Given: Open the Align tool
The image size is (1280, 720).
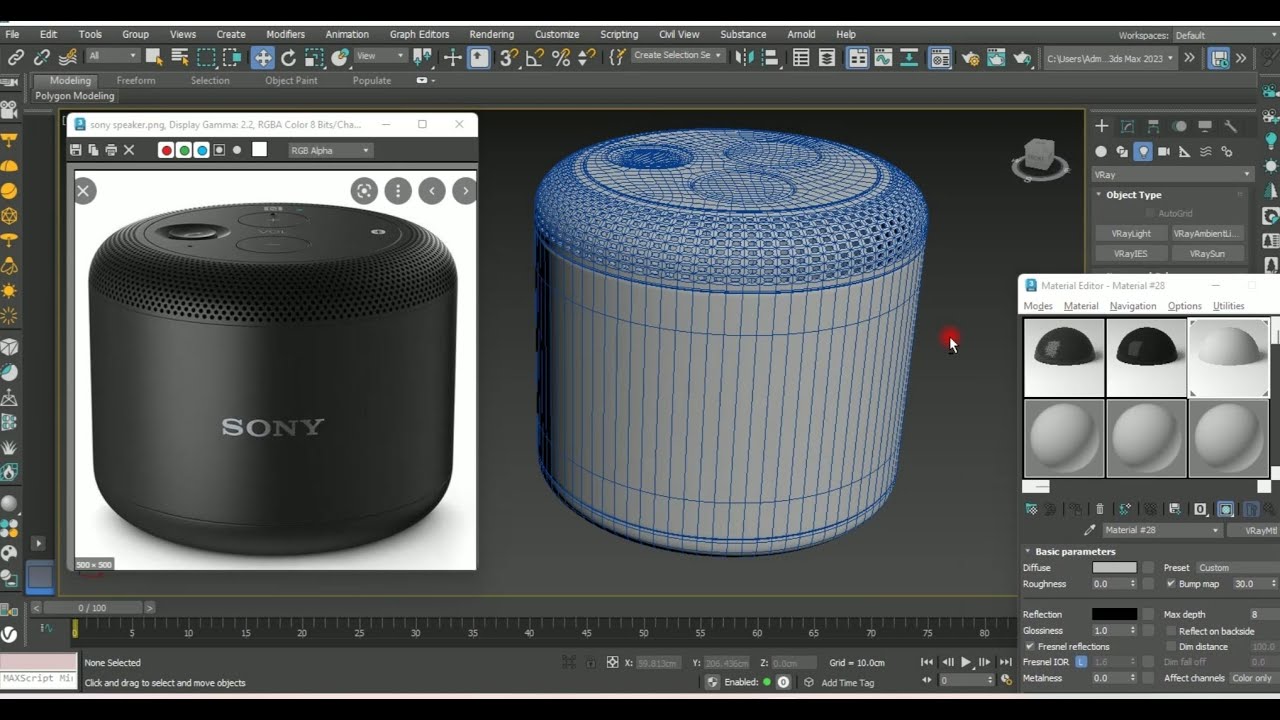Looking at the screenshot, I should [x=772, y=57].
